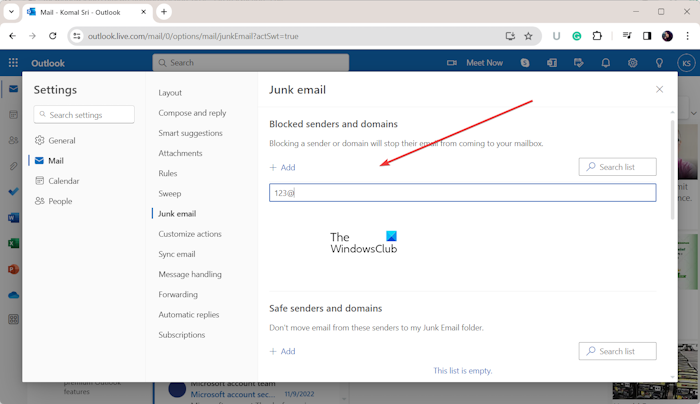The height and width of the screenshot is (404, 700).
Task: Click the lightbulb tips icon
Action: coord(659,63)
